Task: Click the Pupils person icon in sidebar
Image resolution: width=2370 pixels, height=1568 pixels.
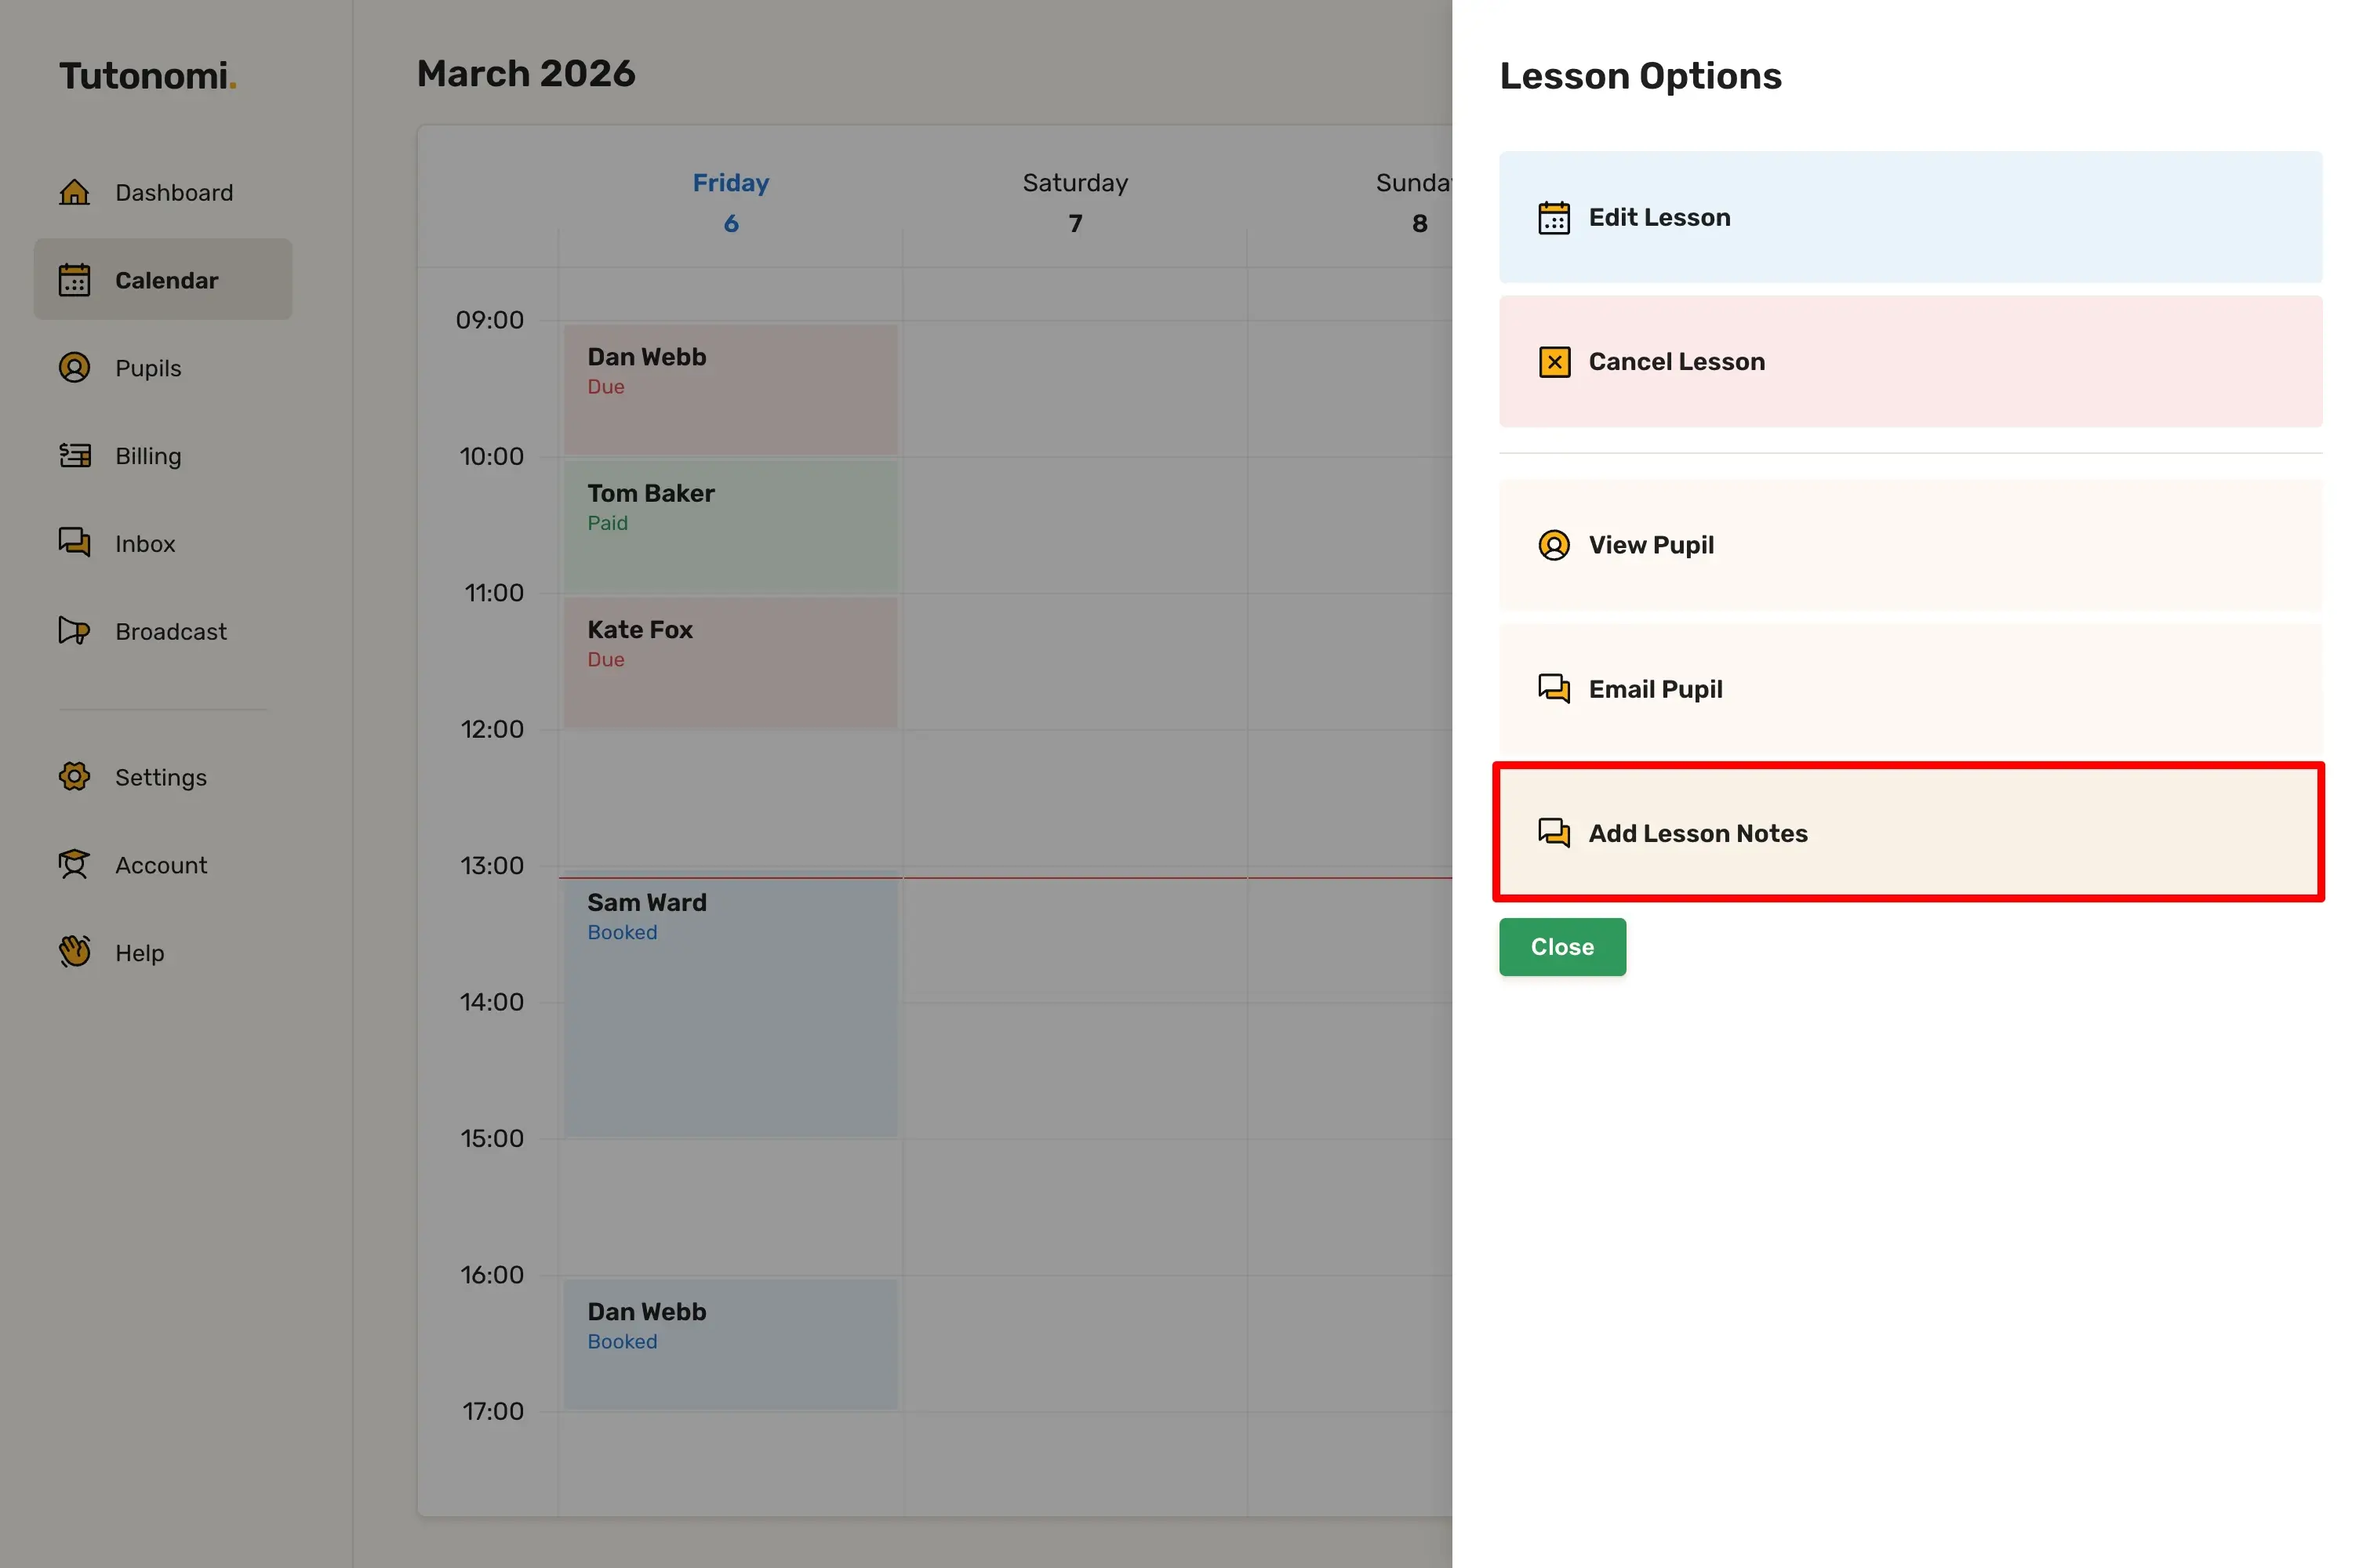Action: point(74,368)
